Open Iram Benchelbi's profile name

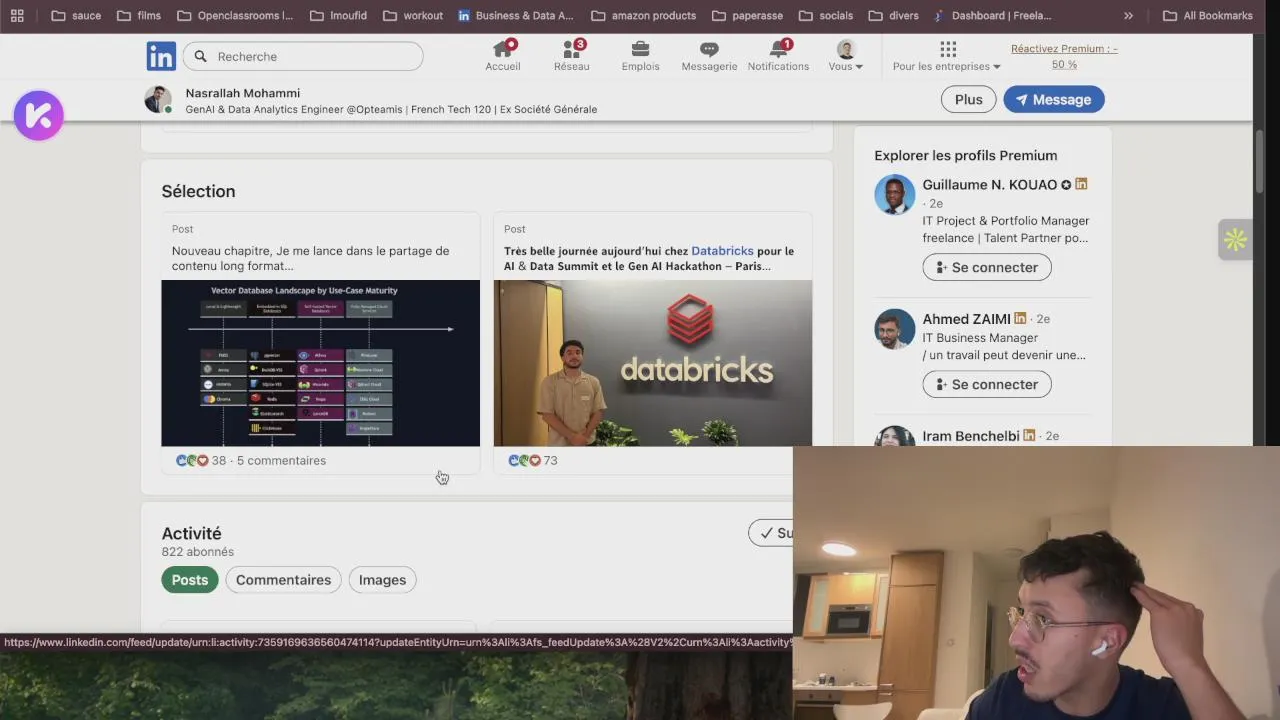click(970, 436)
